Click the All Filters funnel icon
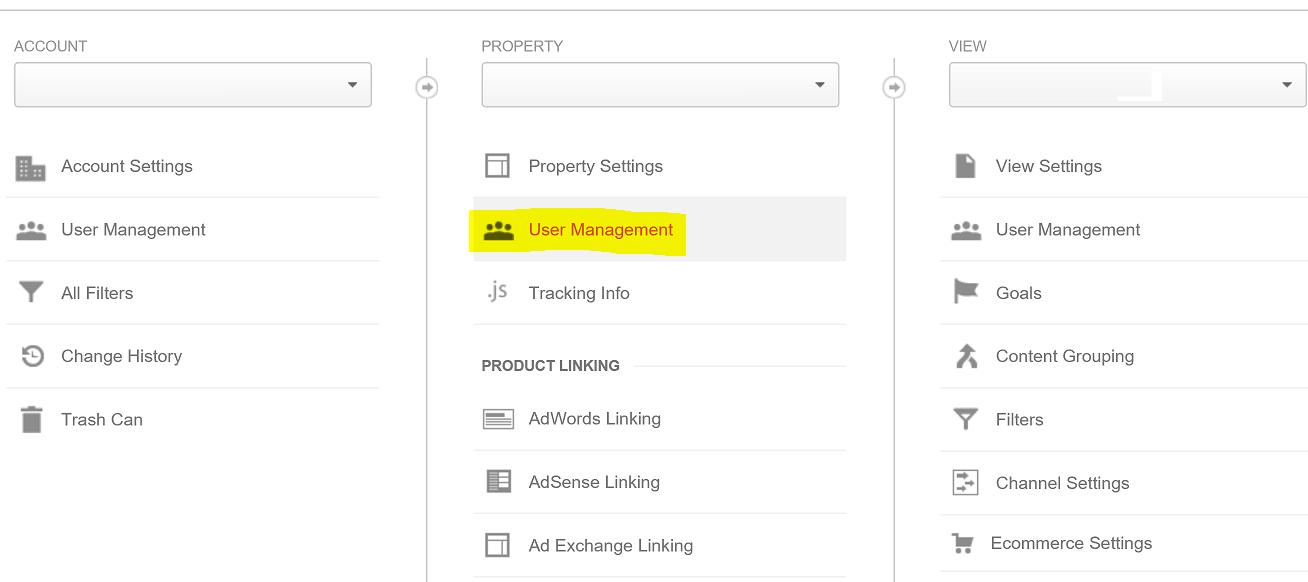The width and height of the screenshot is (1308, 582). [31, 293]
